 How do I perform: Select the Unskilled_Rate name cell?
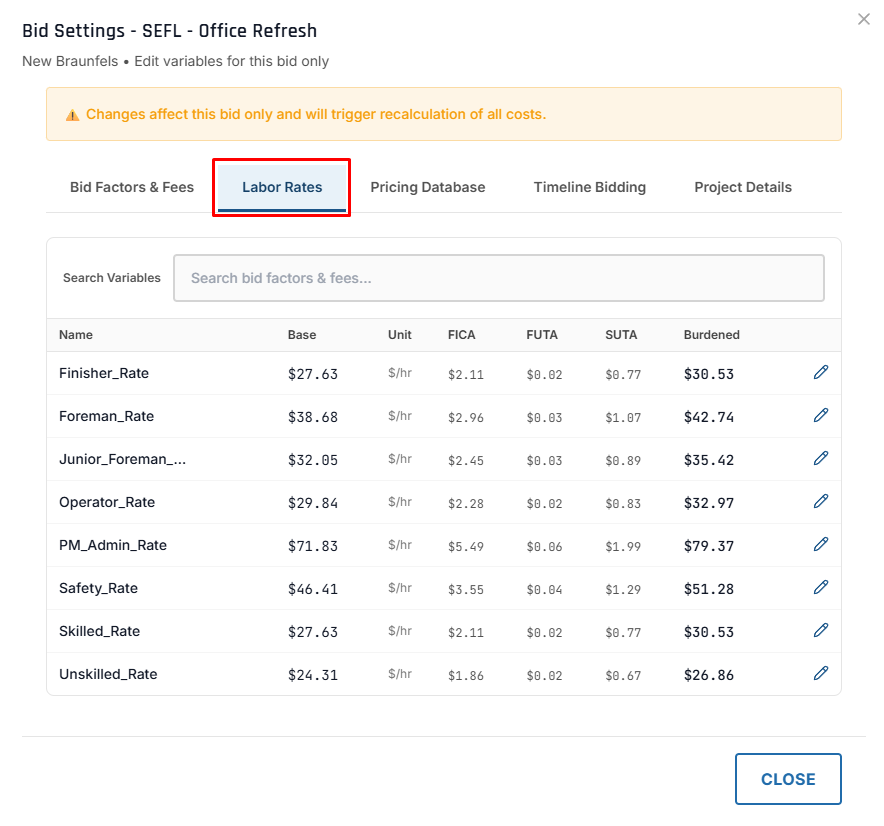108,674
